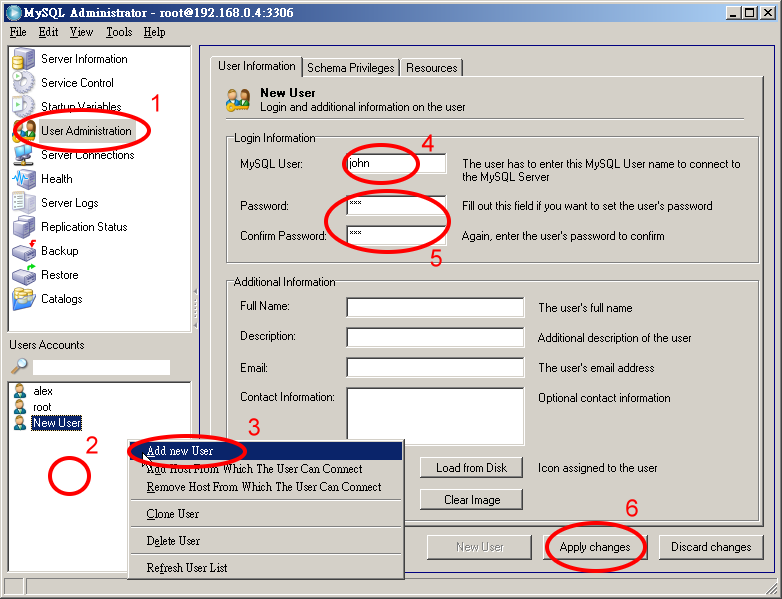Image resolution: width=782 pixels, height=599 pixels.
Task: Select the alex user account
Action: pos(42,392)
